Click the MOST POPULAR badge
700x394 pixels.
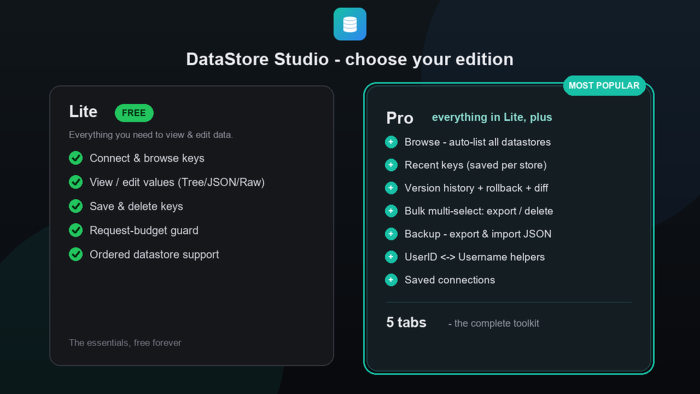click(604, 86)
